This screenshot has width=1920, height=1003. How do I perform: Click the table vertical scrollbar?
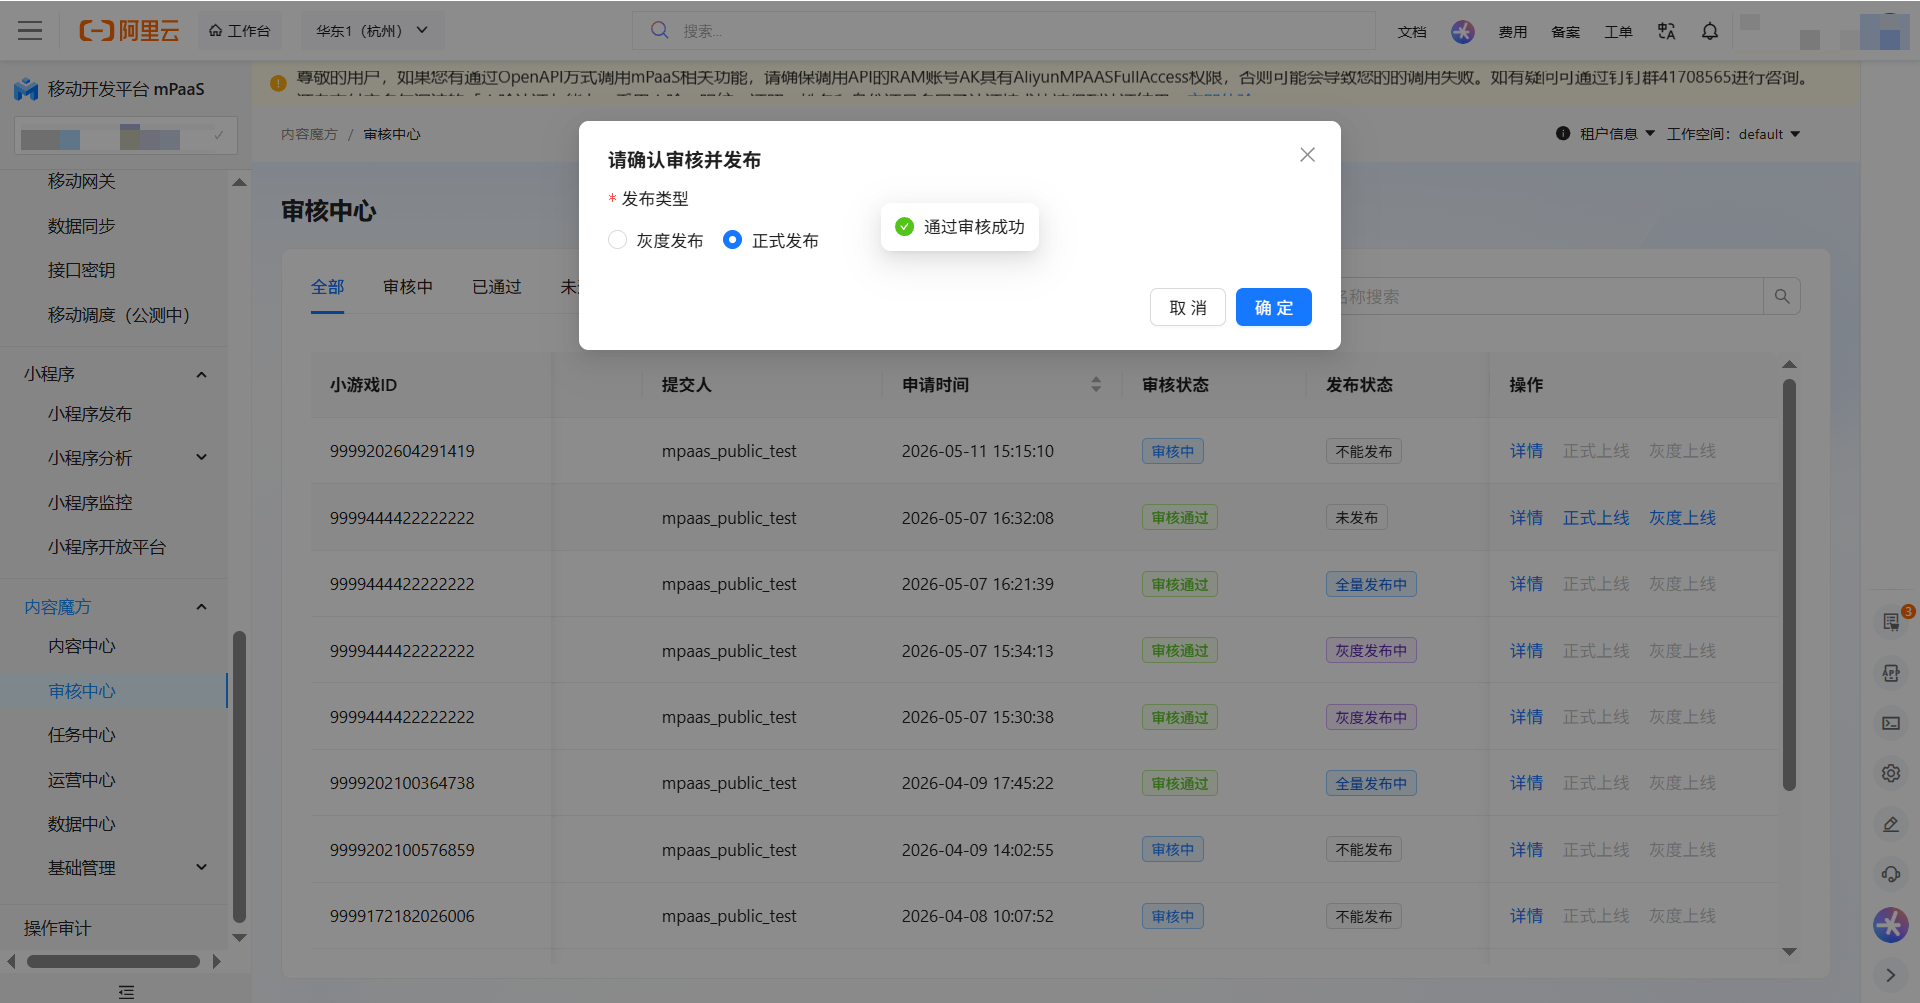pos(1789,585)
